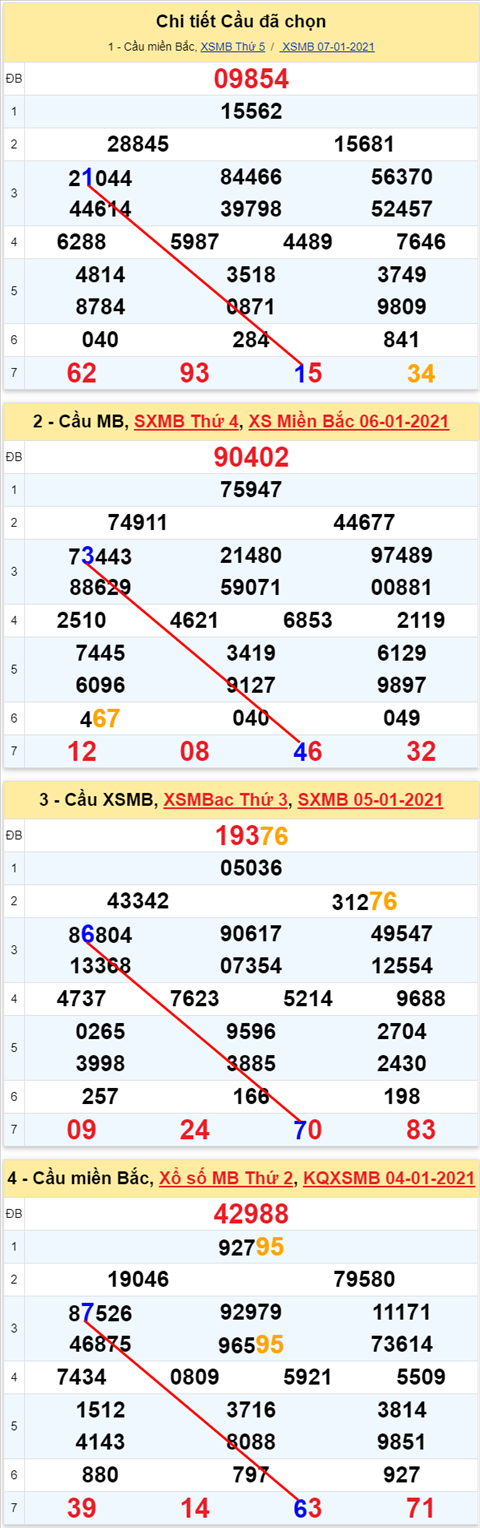Click the number 11171
The height and width of the screenshot is (1528, 480).
(x=401, y=1312)
